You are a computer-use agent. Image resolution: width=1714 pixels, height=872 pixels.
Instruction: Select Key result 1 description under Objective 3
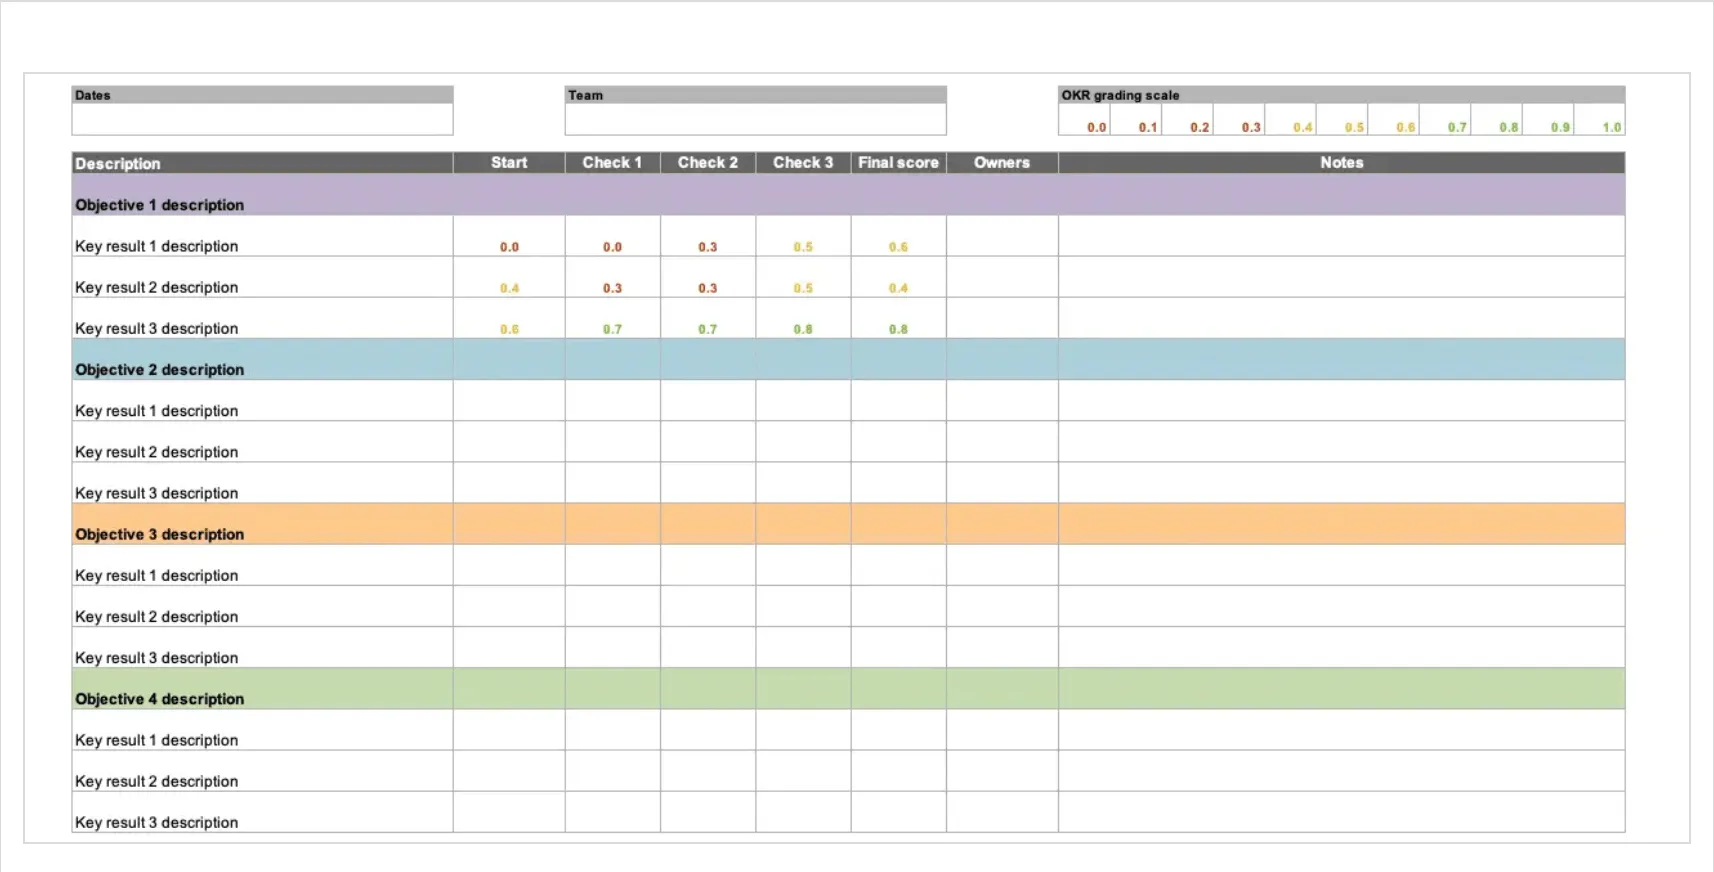coord(156,576)
